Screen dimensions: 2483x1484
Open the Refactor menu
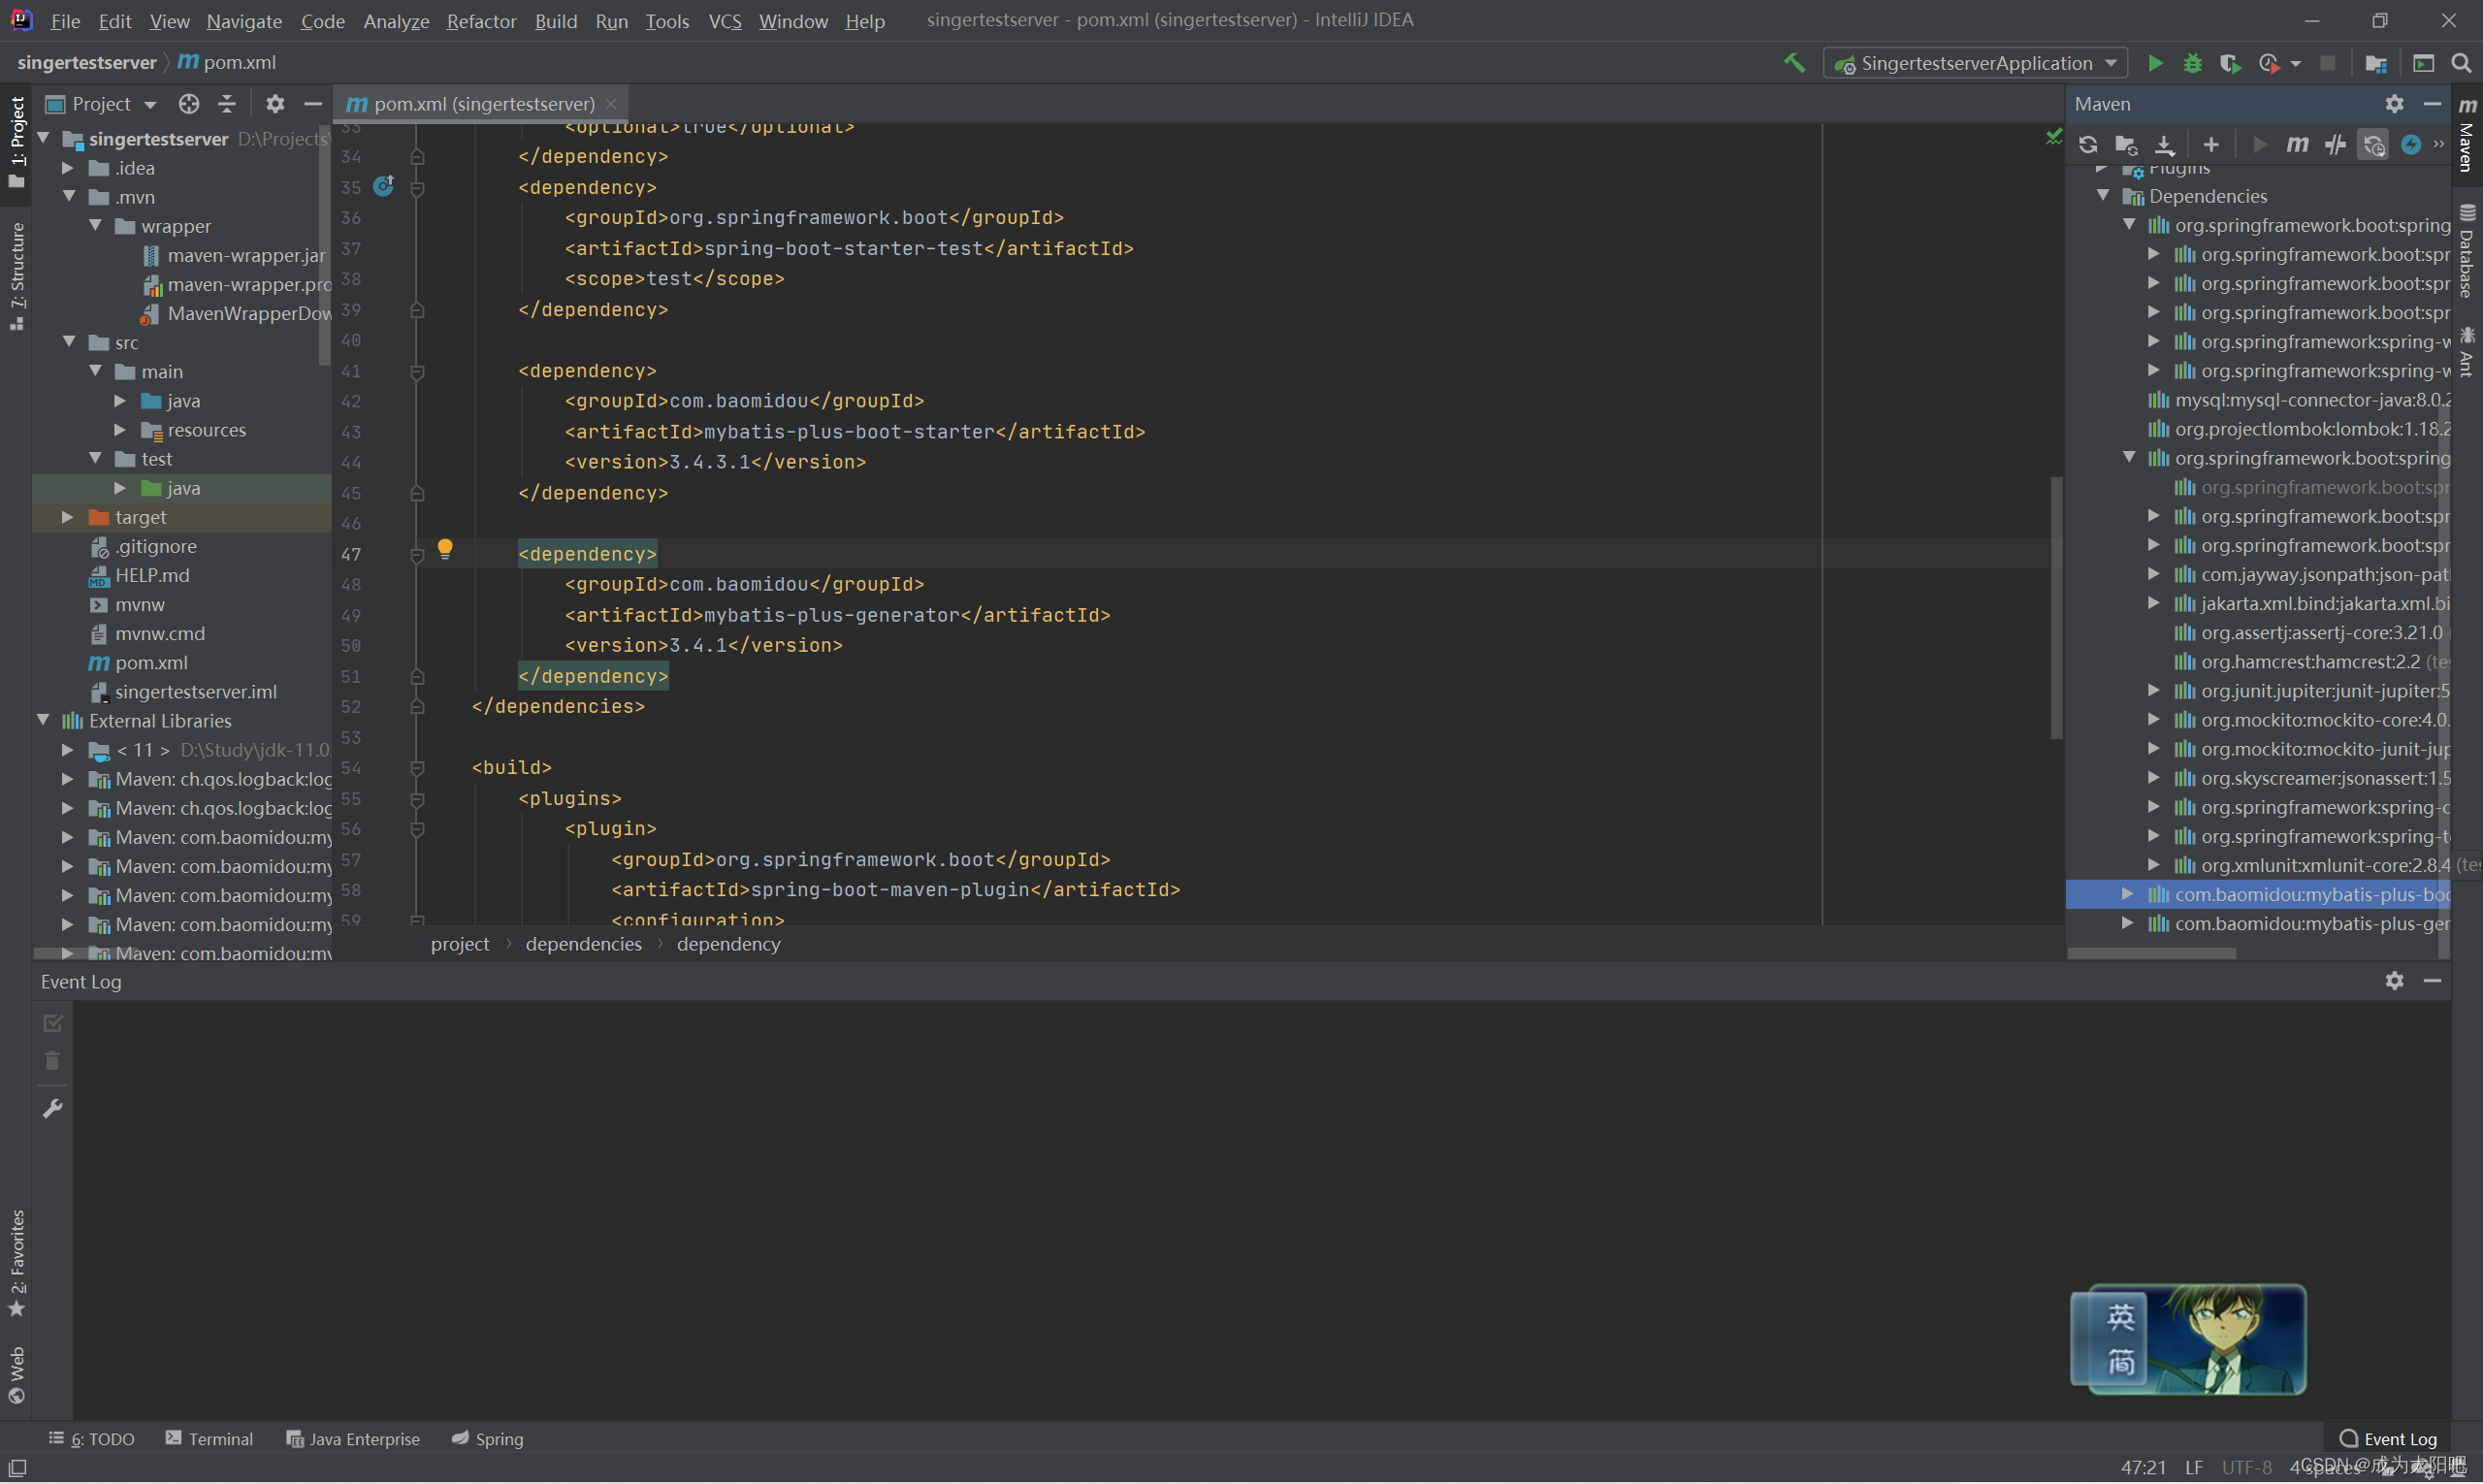tap(481, 20)
